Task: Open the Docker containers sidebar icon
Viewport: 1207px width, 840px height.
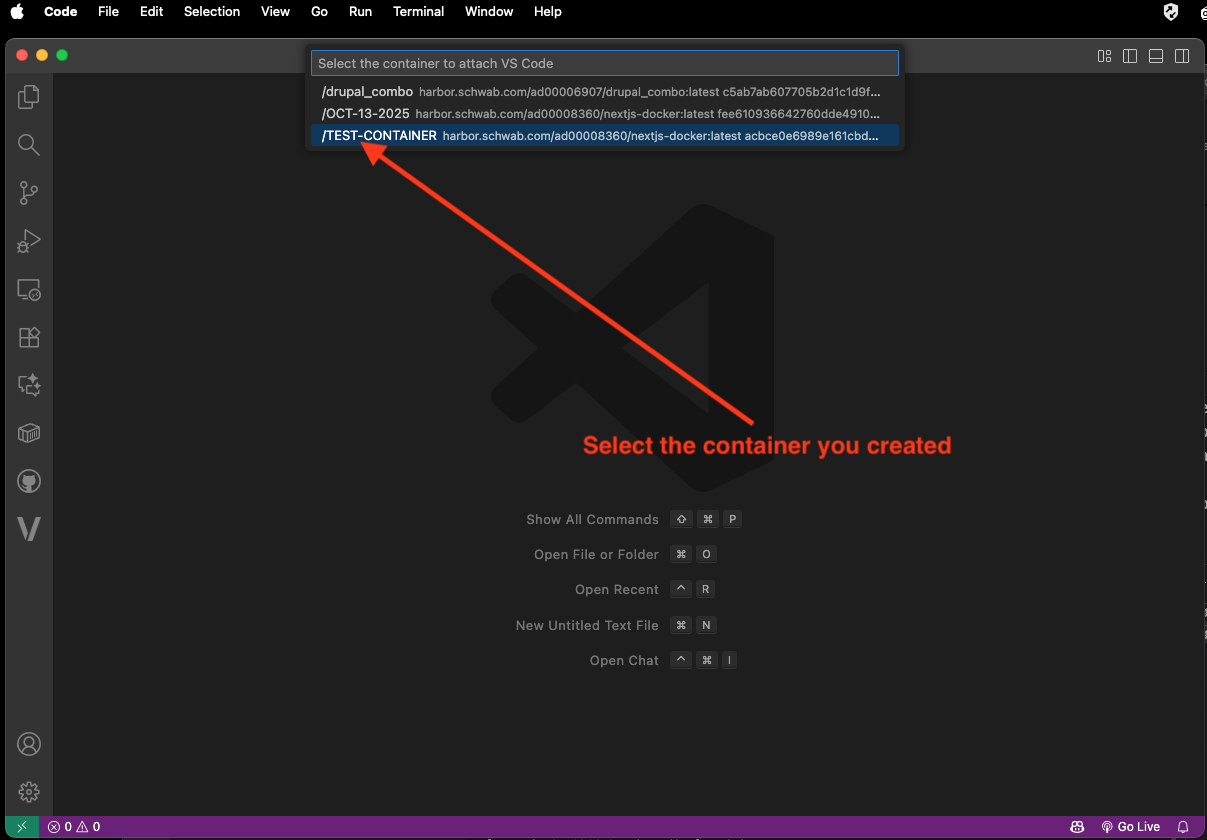Action: tap(28, 433)
